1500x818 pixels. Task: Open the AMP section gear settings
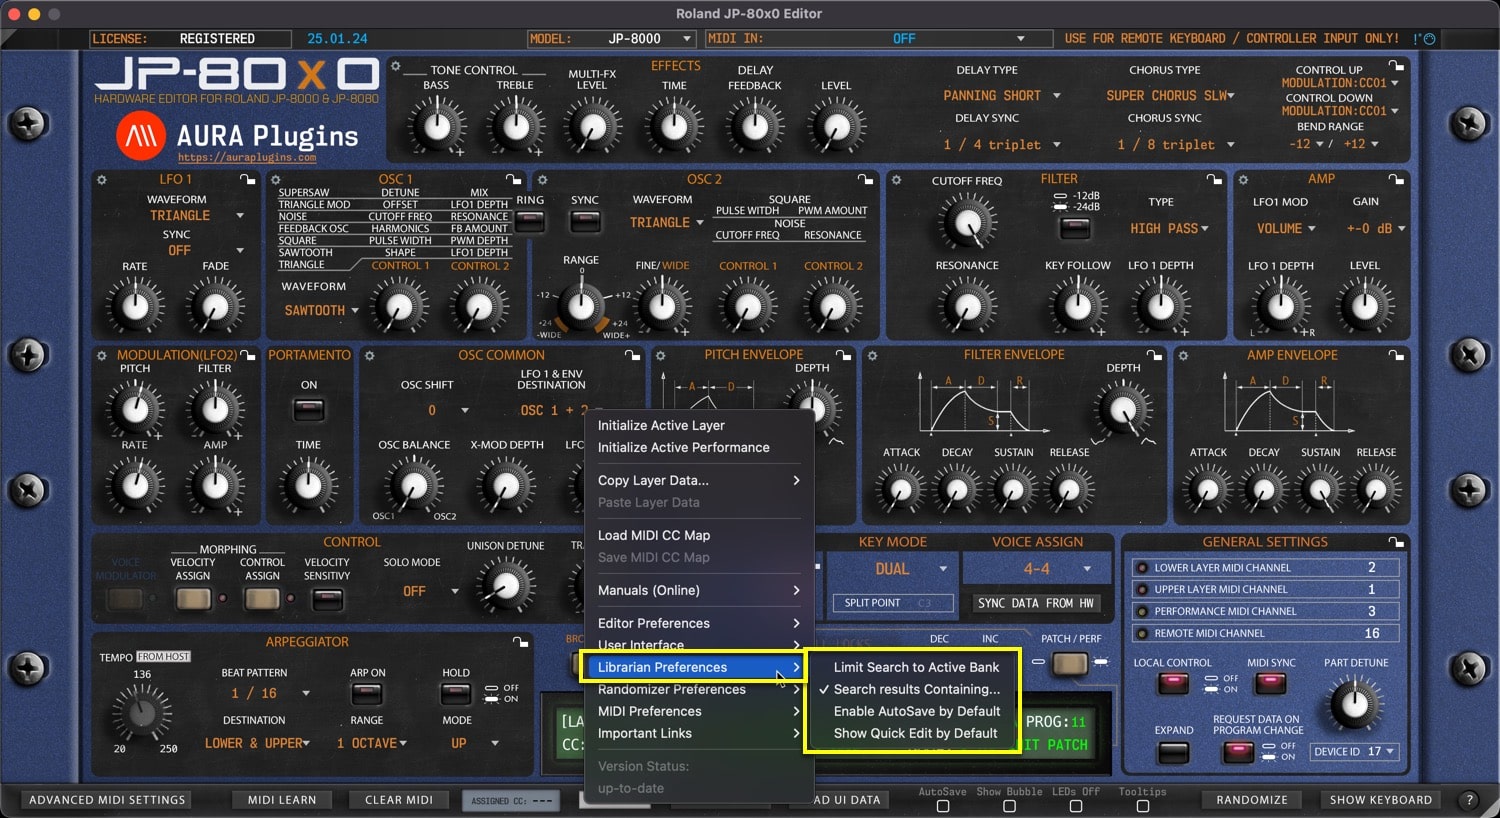(1243, 180)
